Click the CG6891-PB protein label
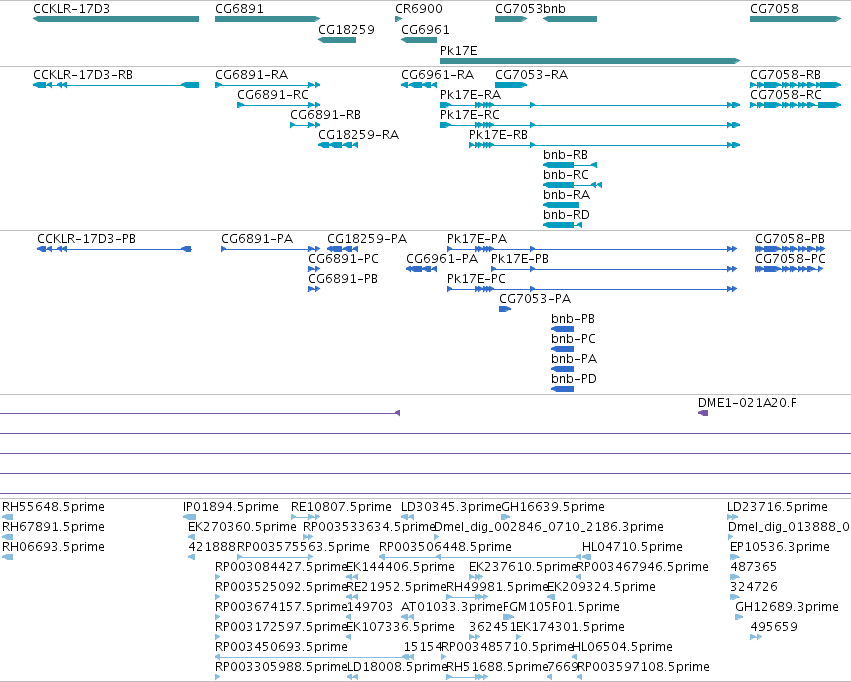The width and height of the screenshot is (851, 682). pyautogui.click(x=343, y=279)
